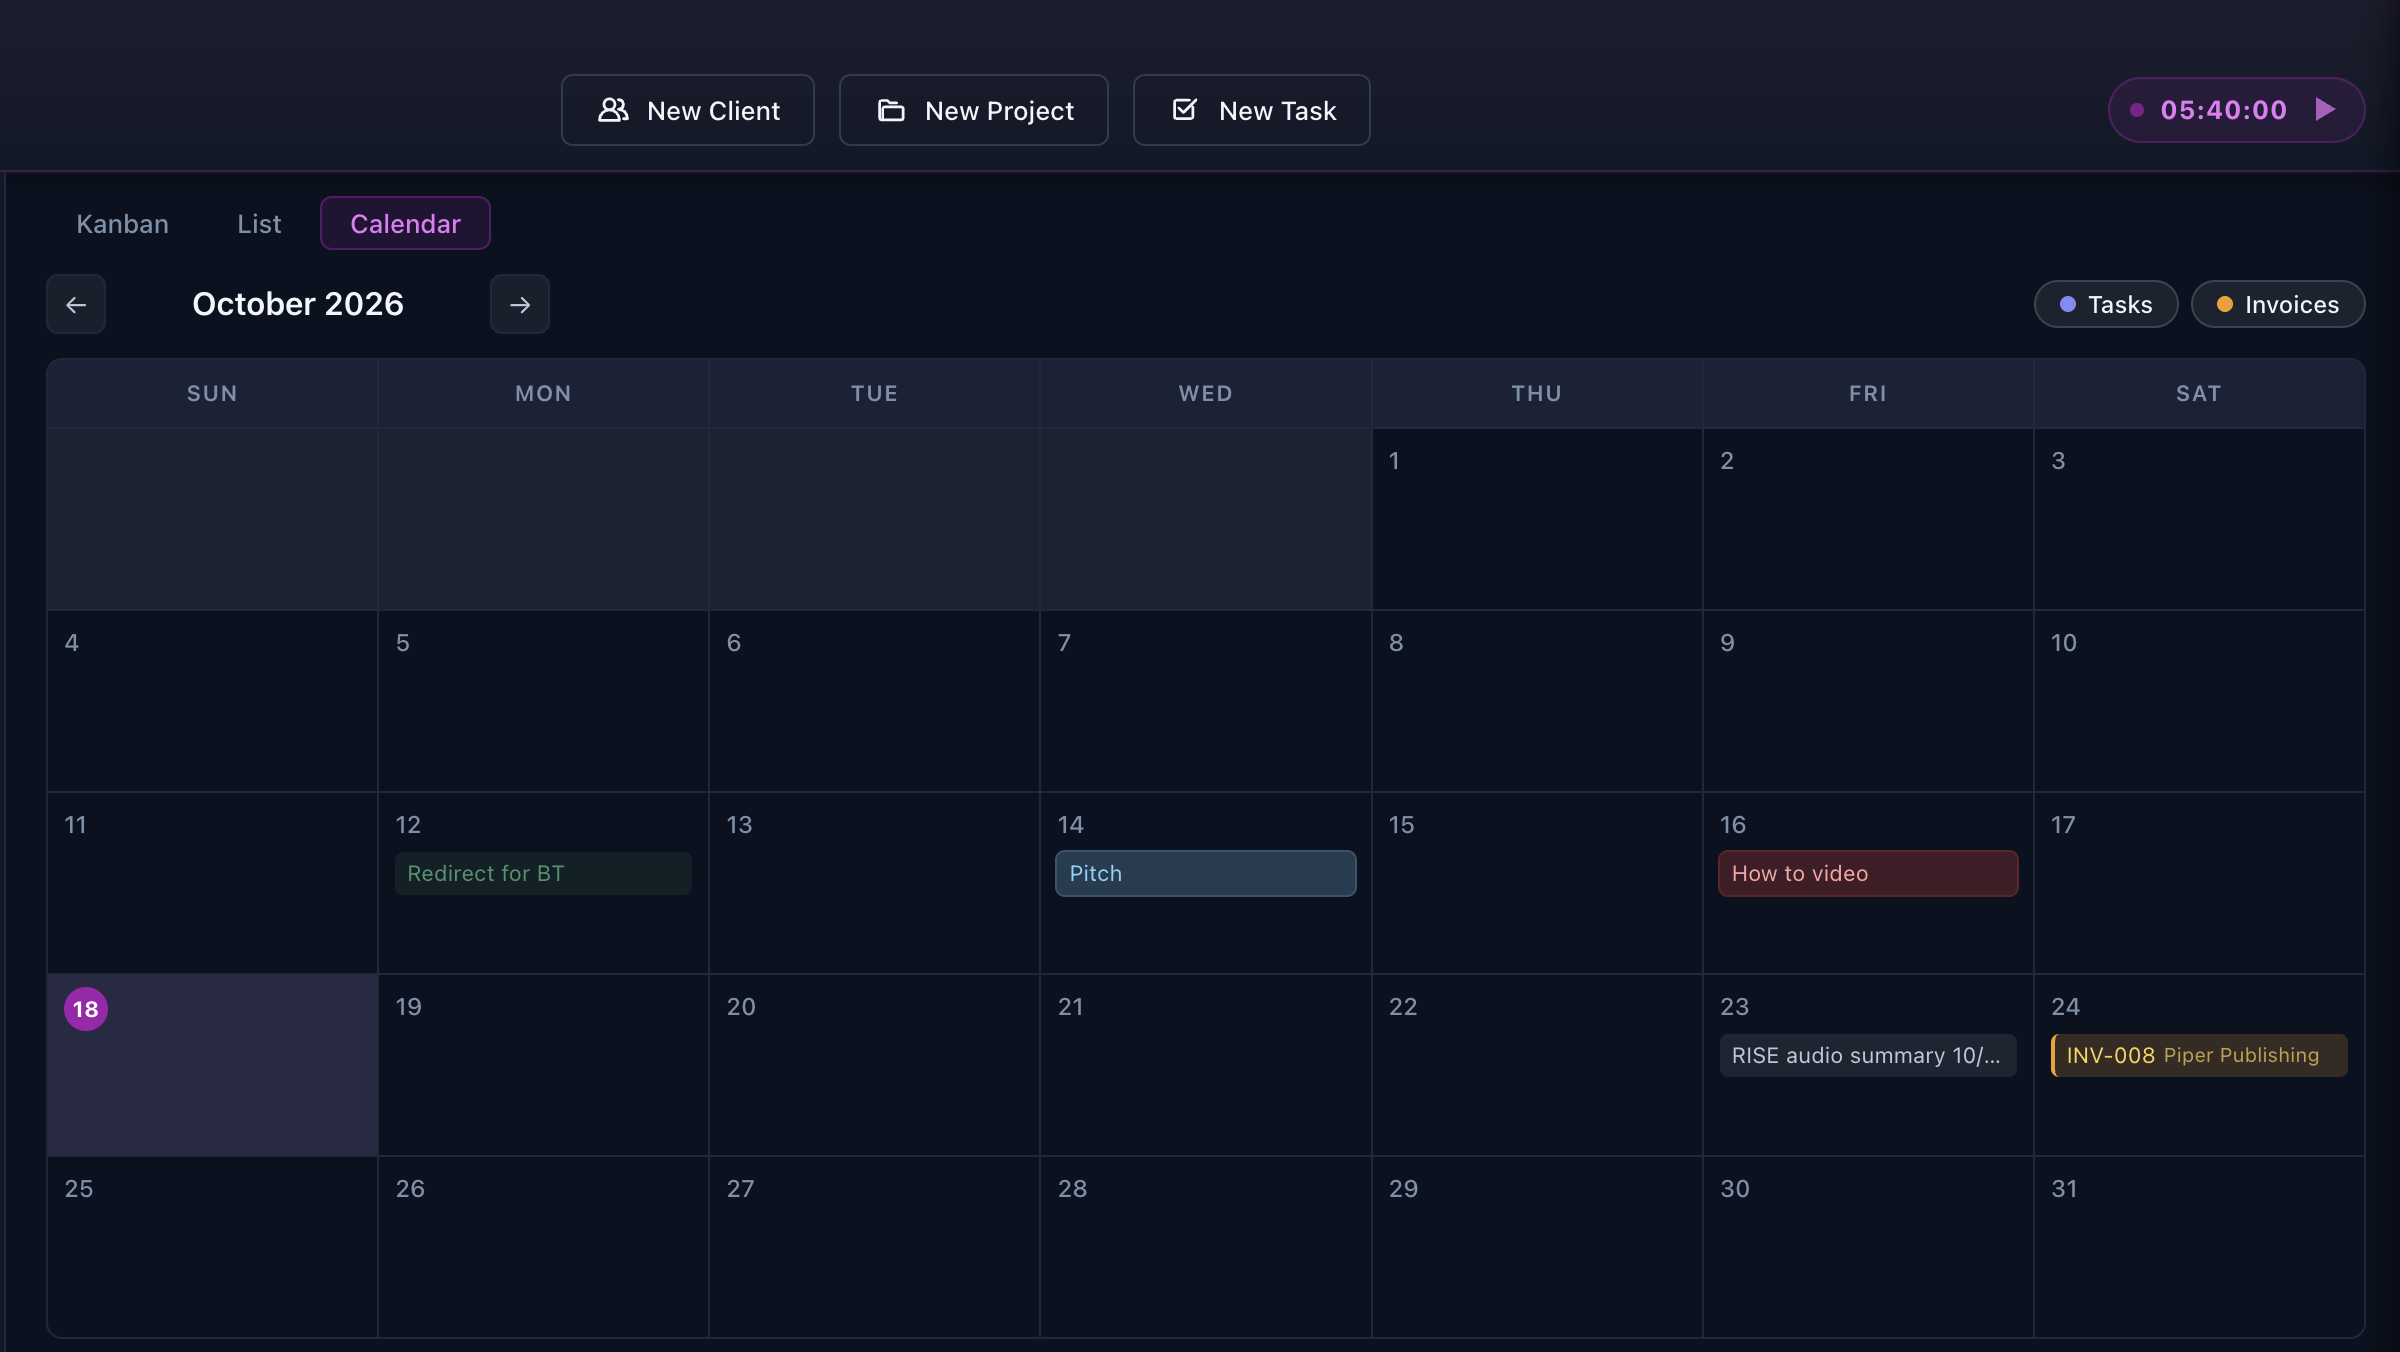Go to next month with right arrow
Image resolution: width=2400 pixels, height=1352 pixels.
(520, 304)
